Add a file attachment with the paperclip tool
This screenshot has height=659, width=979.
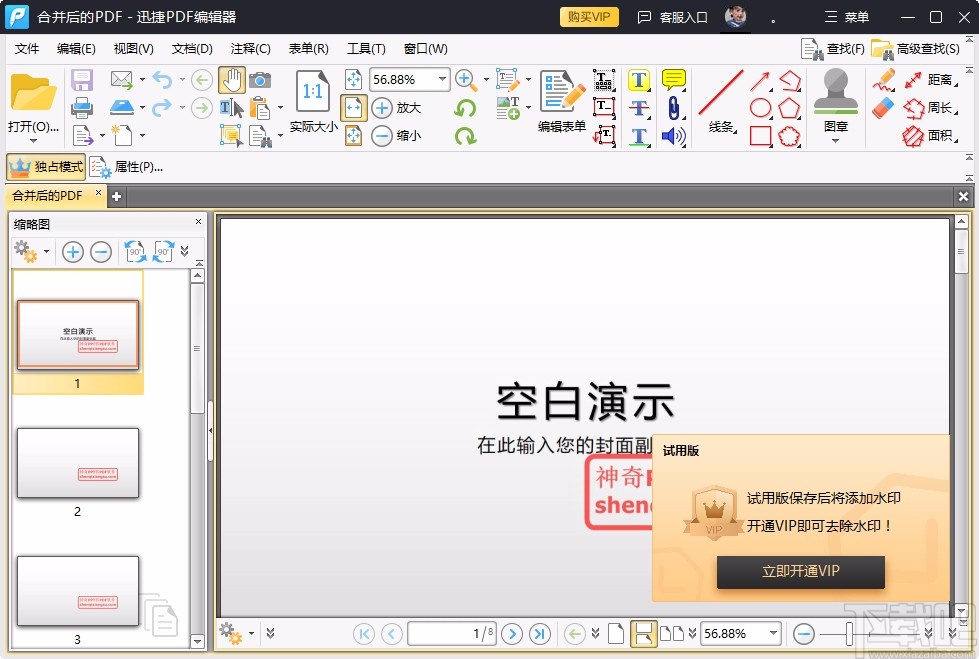tap(674, 108)
